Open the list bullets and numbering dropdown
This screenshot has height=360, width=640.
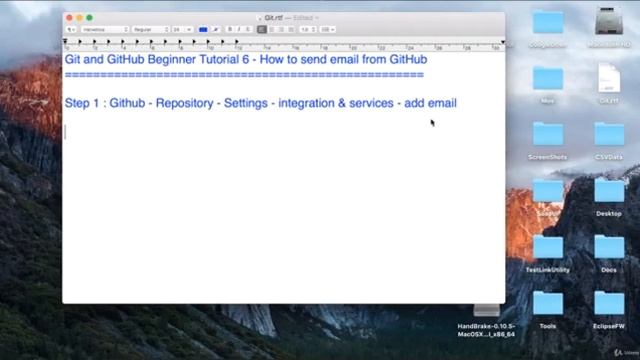point(327,29)
